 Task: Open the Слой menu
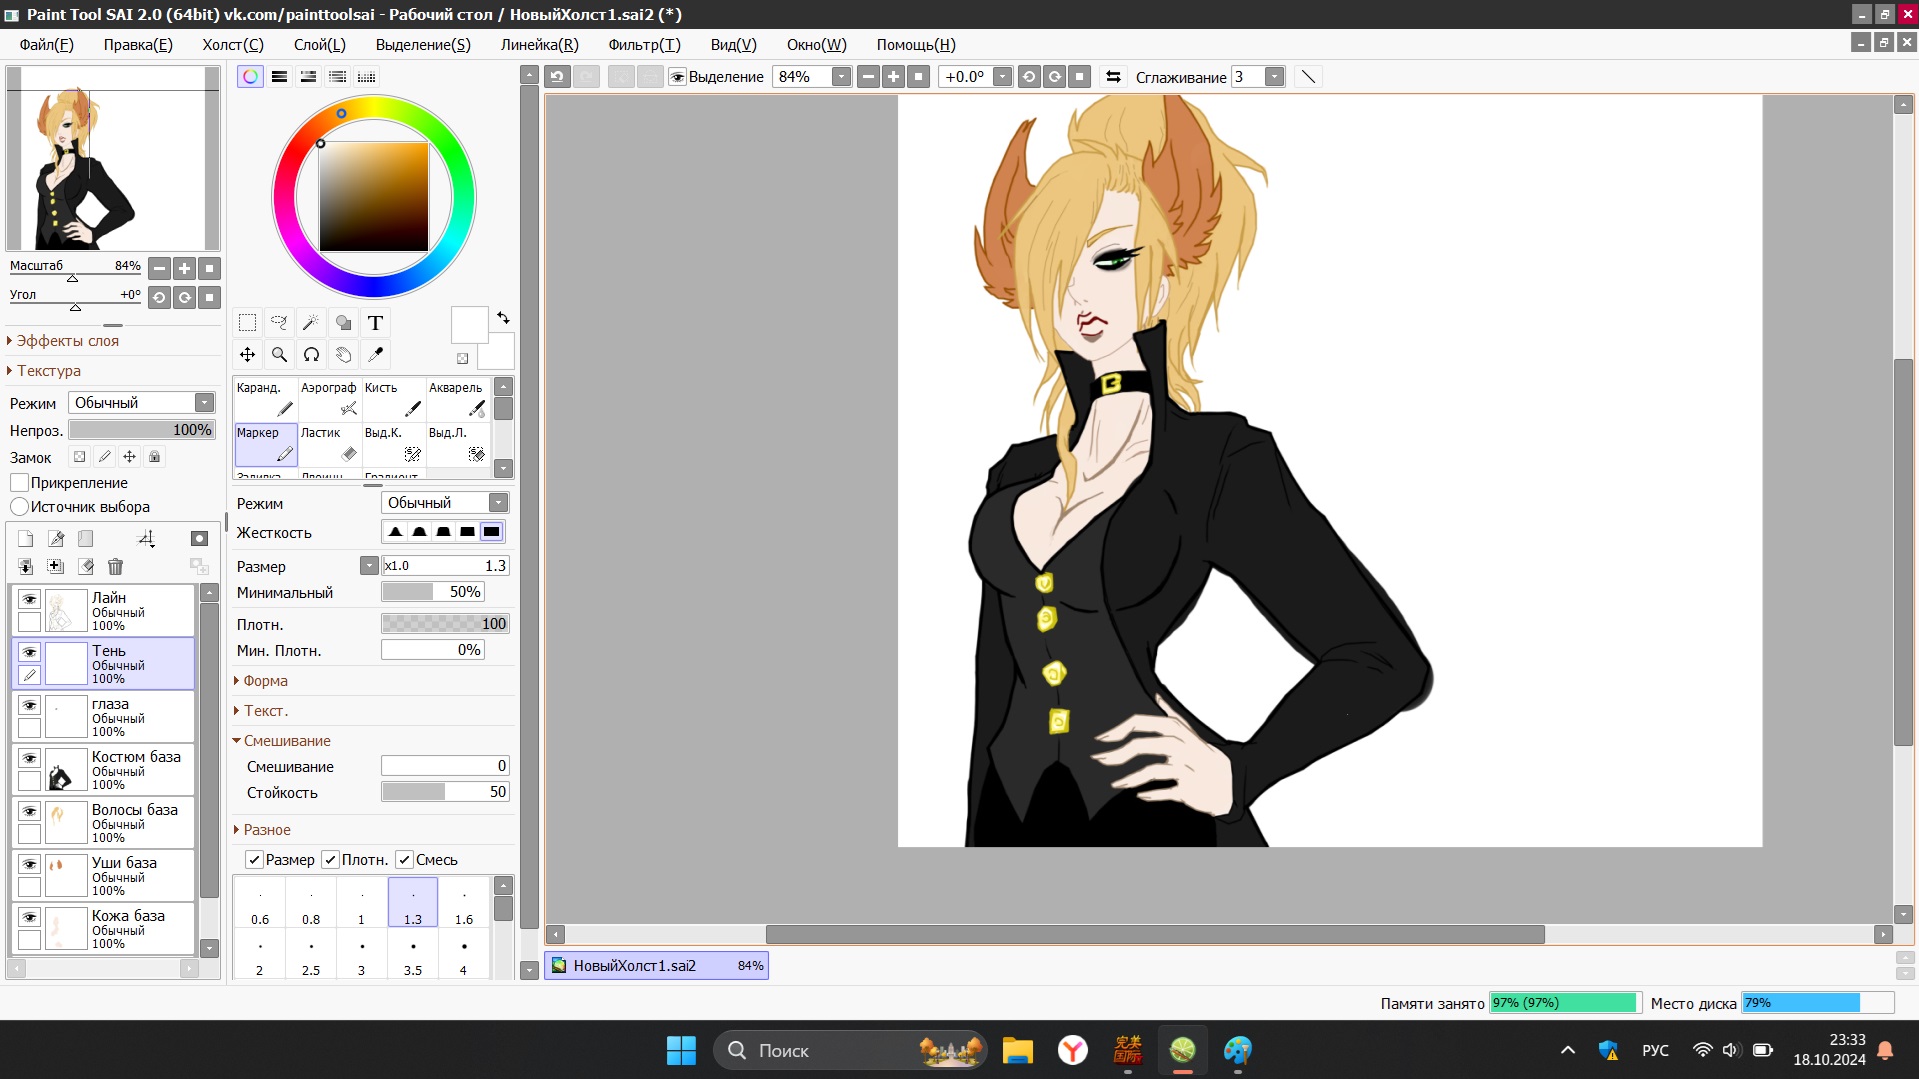tap(319, 45)
